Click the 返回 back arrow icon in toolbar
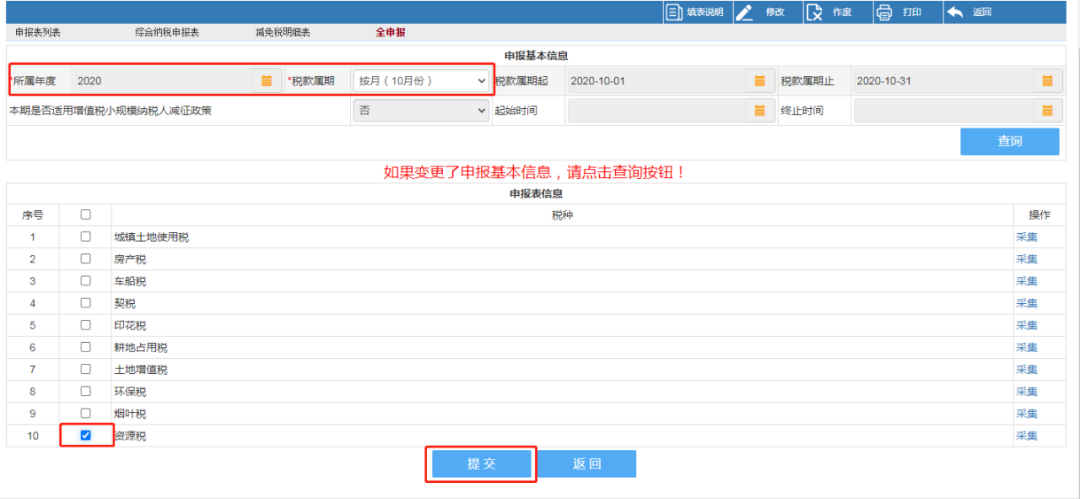Screen dimensions: 1080x499 pos(955,12)
